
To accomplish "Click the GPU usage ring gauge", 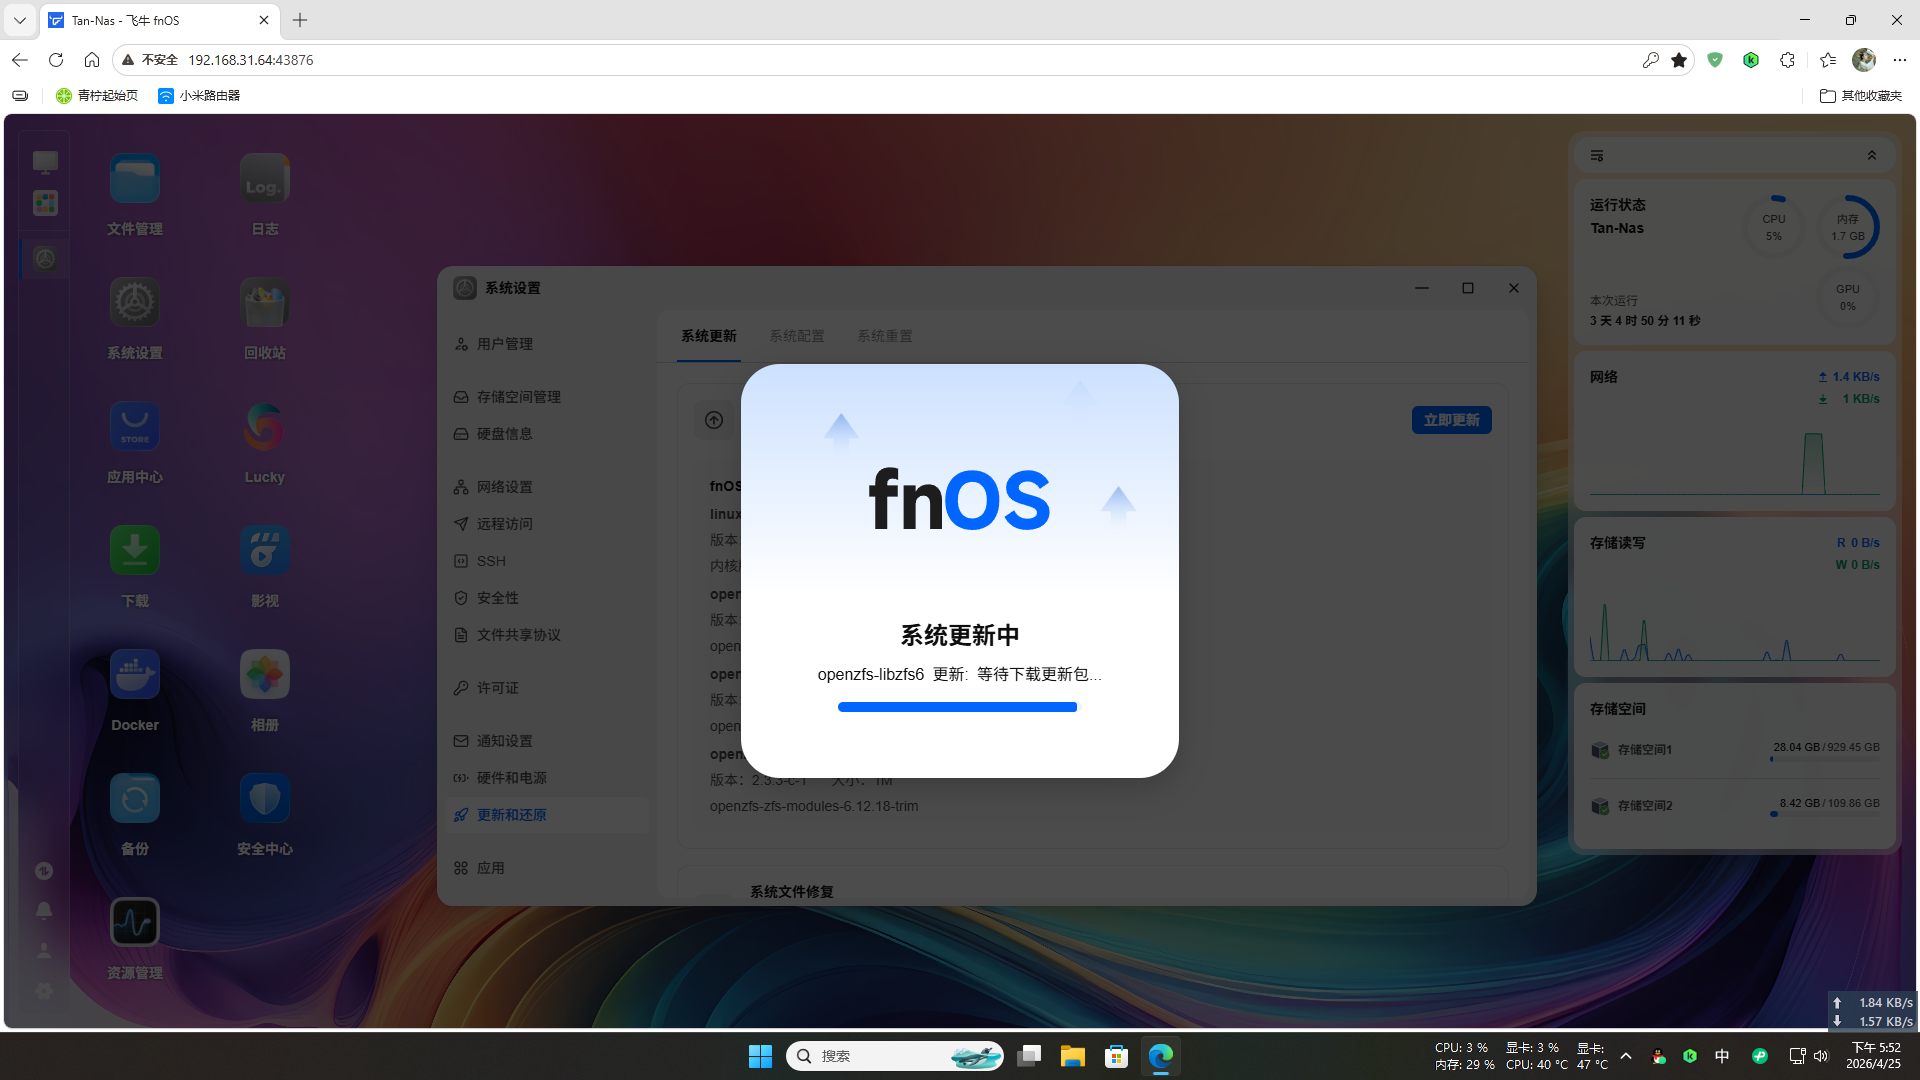I will tap(1848, 297).
